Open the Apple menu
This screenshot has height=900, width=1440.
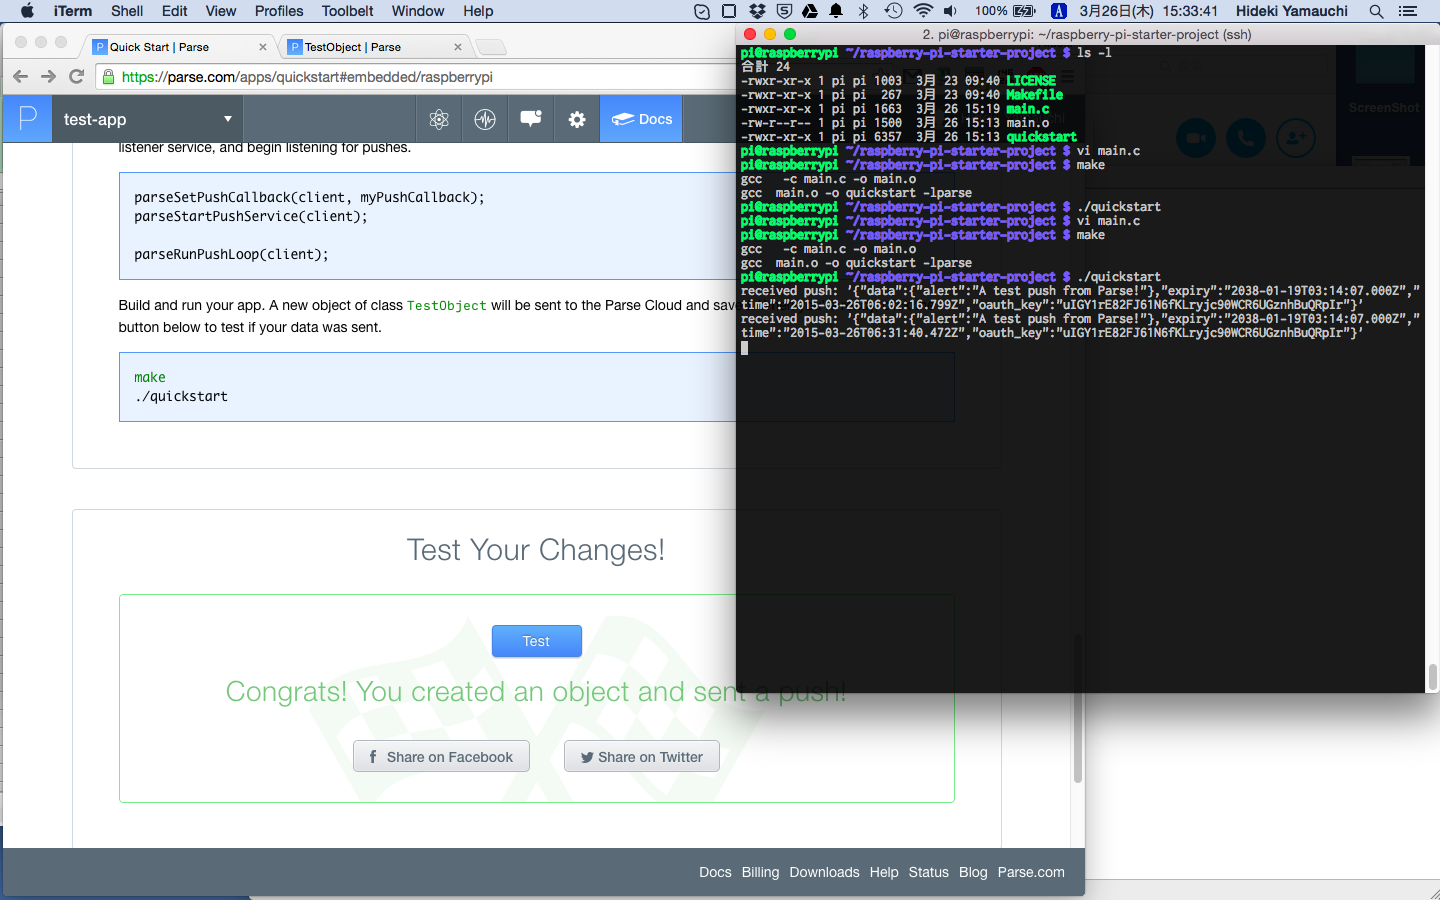coord(27,11)
